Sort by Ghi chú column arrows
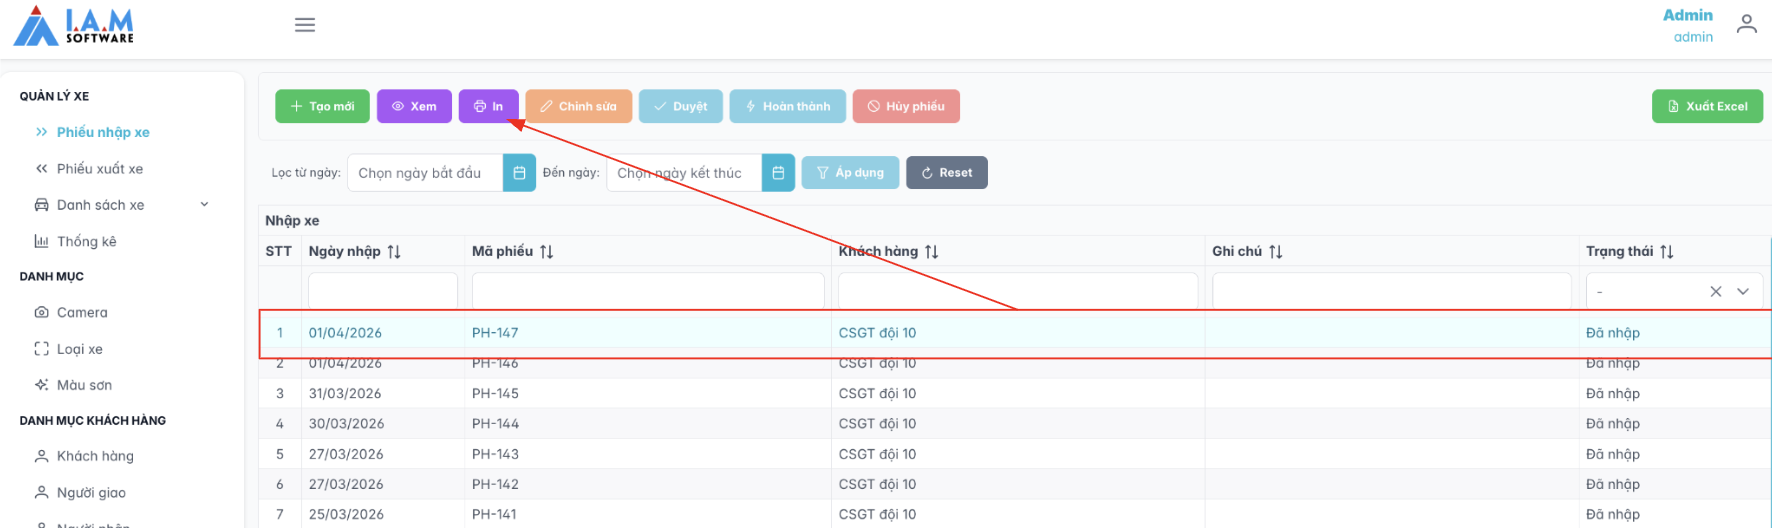The height and width of the screenshot is (528, 1772). (x=1275, y=252)
